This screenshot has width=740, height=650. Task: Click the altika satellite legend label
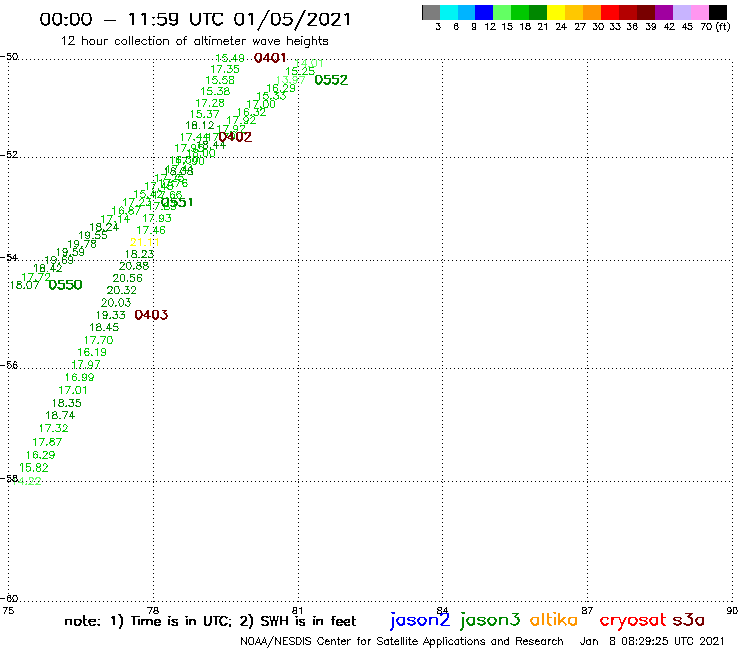554,619
